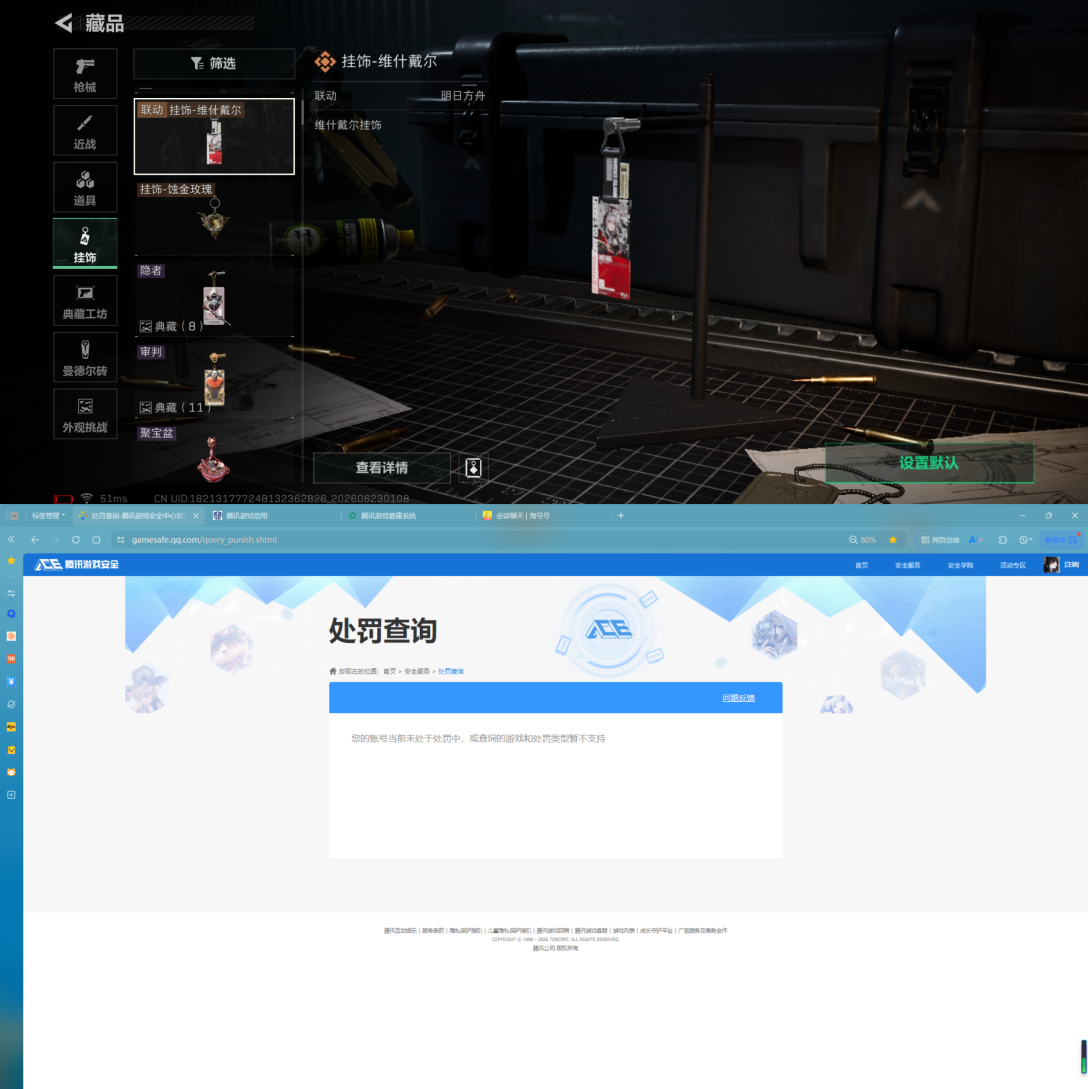Open the 标签管理 tab manager dropdown

coord(48,516)
